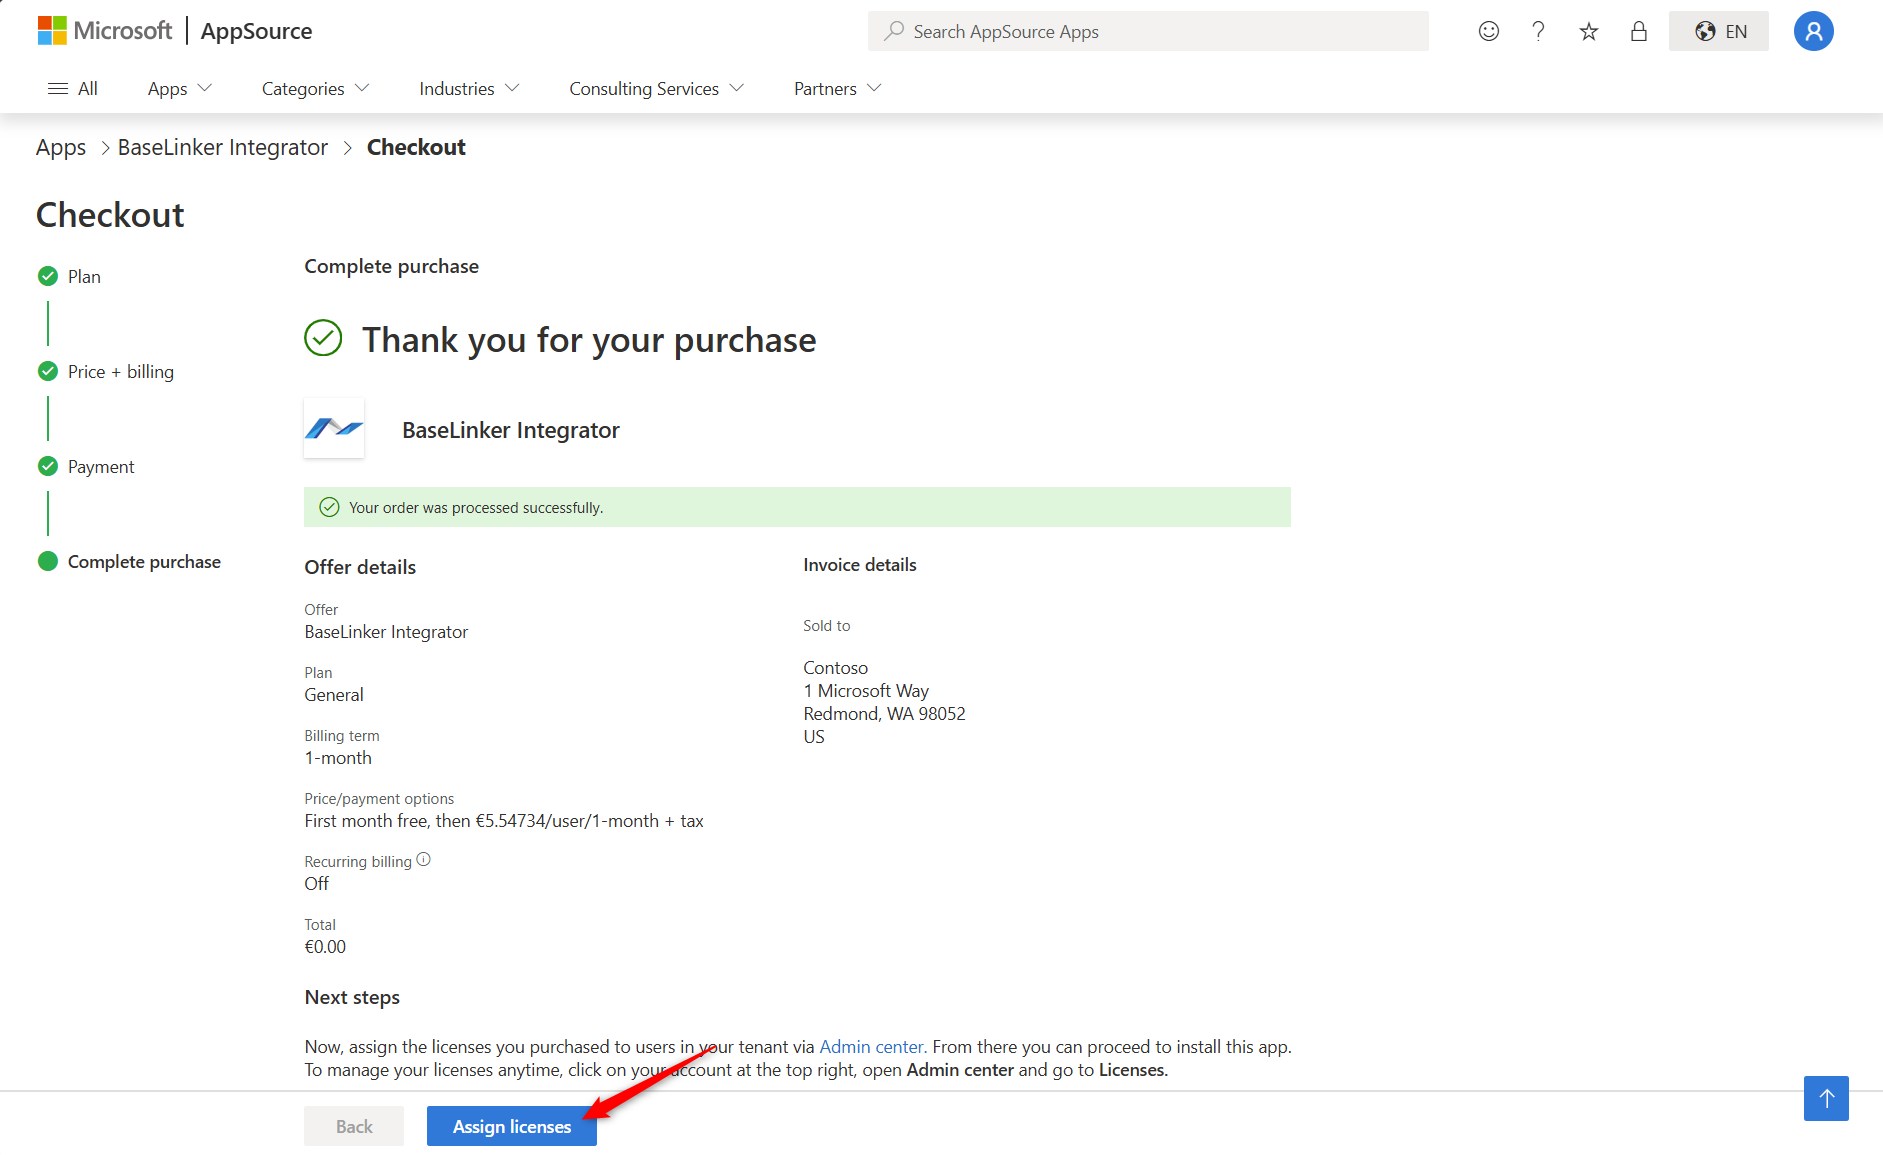Expand the Partners dropdown

838,88
